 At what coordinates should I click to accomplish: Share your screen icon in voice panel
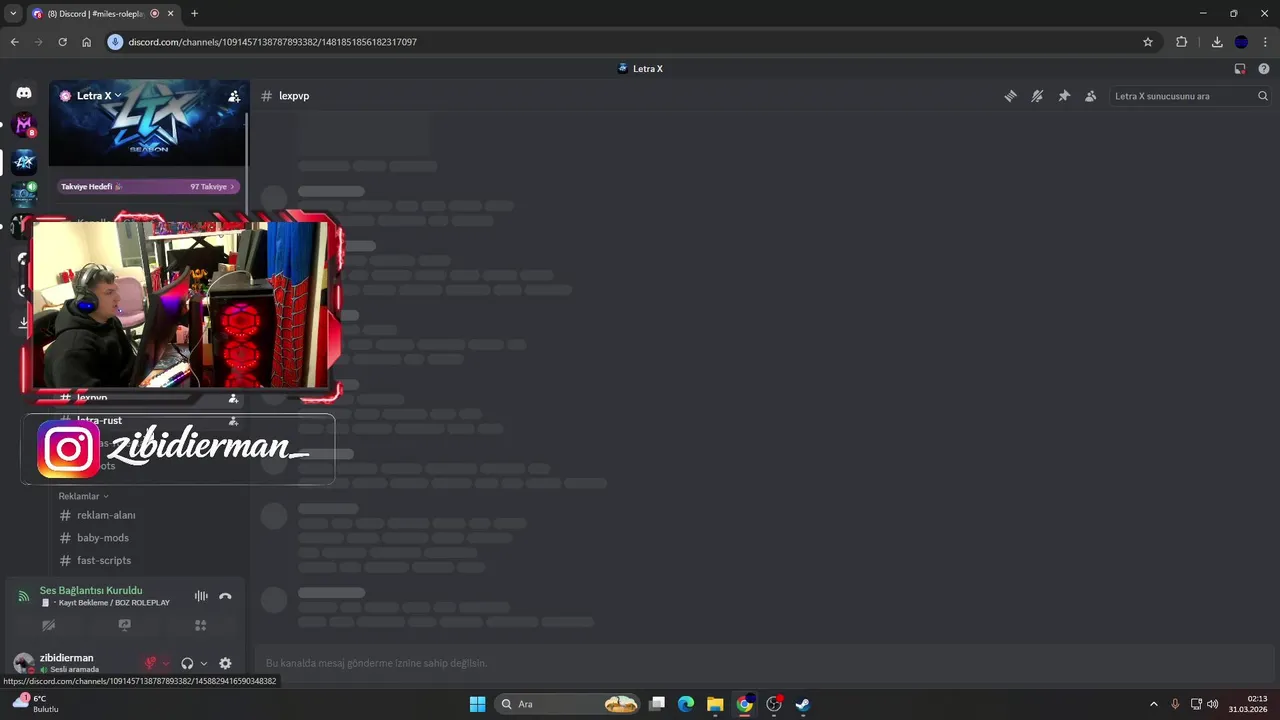click(124, 625)
